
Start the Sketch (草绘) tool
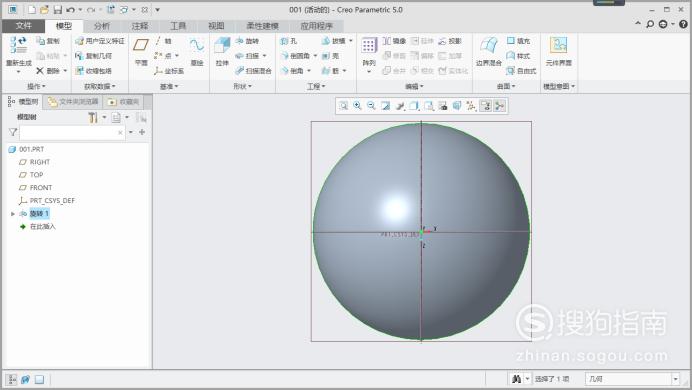click(x=197, y=52)
